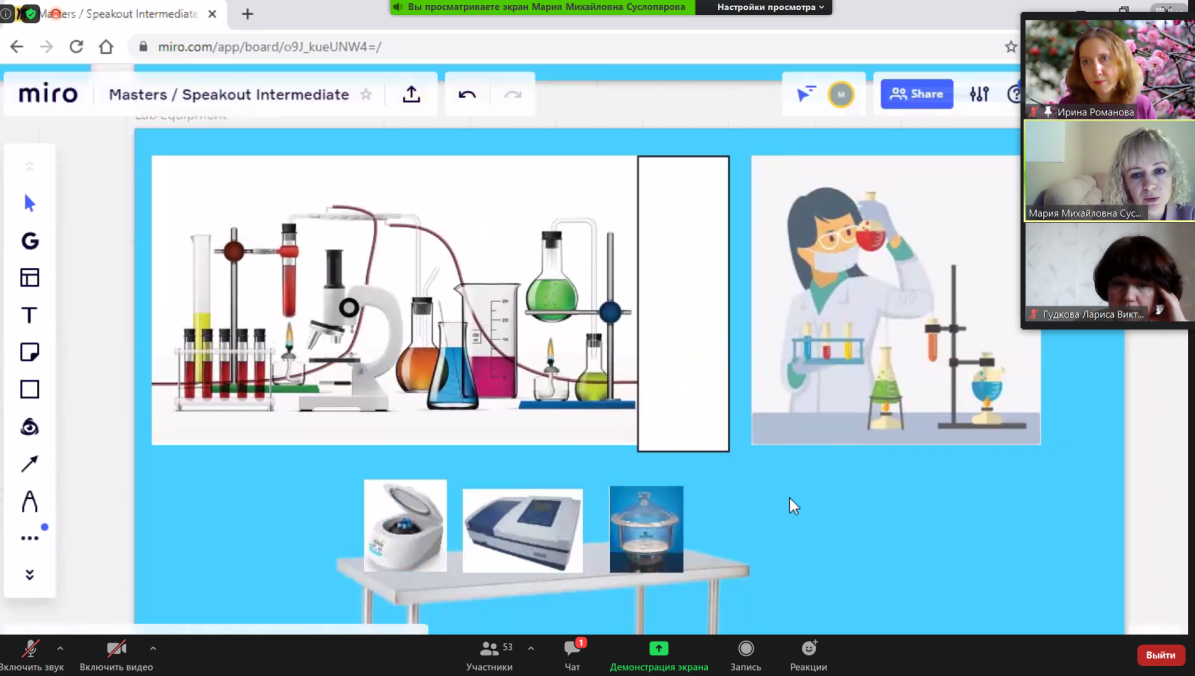
Task: Open the templates tool in Miro sidebar
Action: coord(30,277)
